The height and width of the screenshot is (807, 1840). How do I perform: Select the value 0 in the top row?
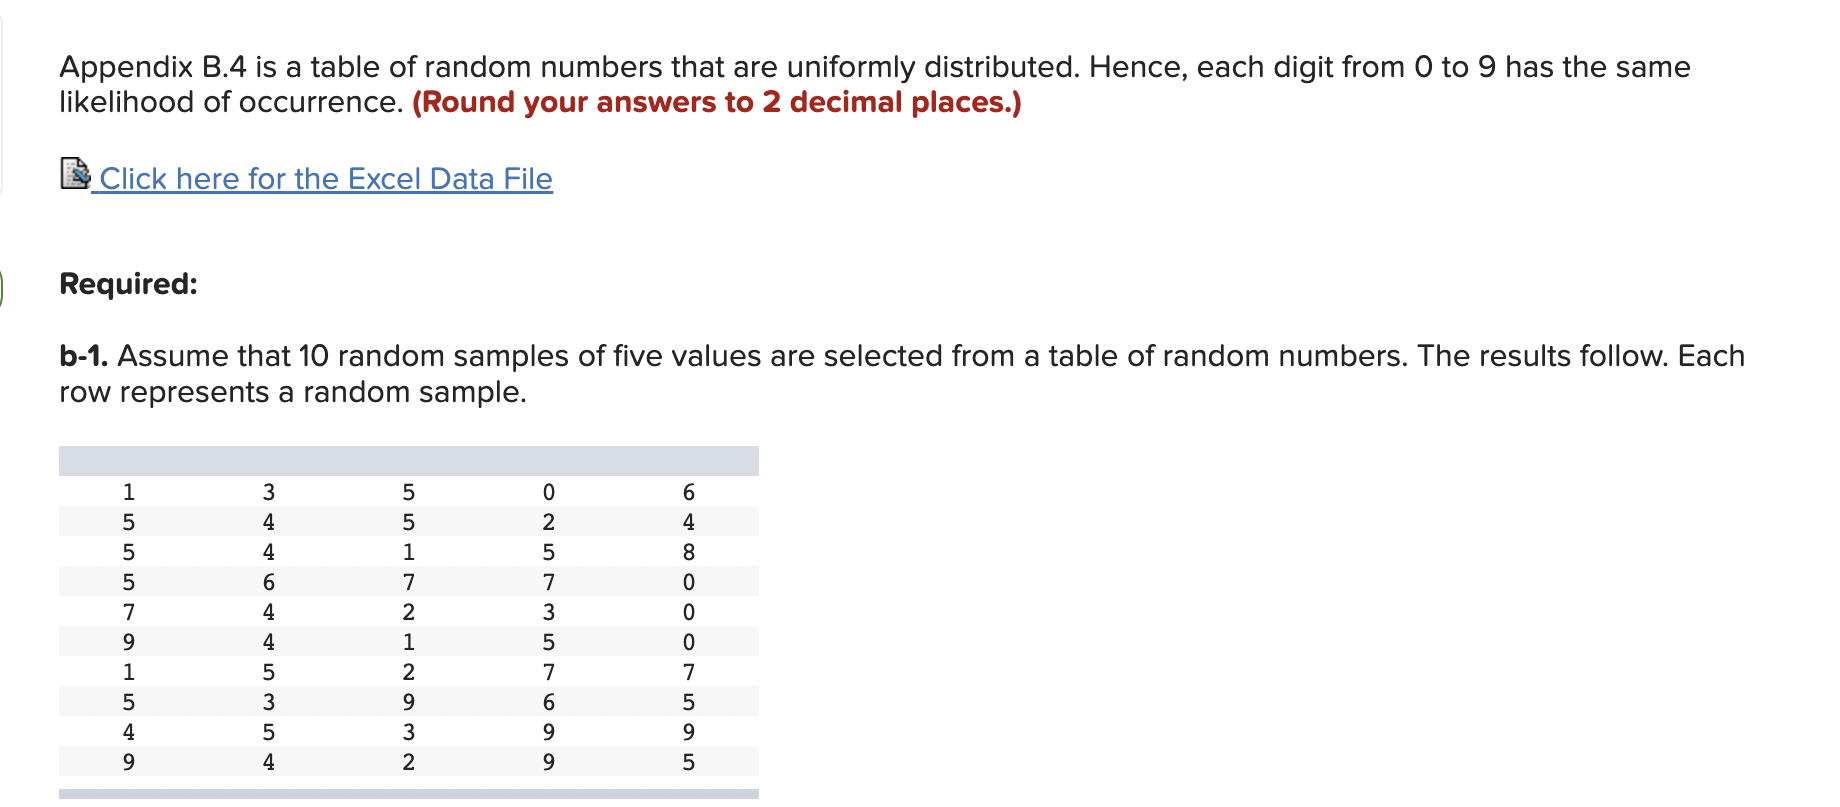(548, 492)
